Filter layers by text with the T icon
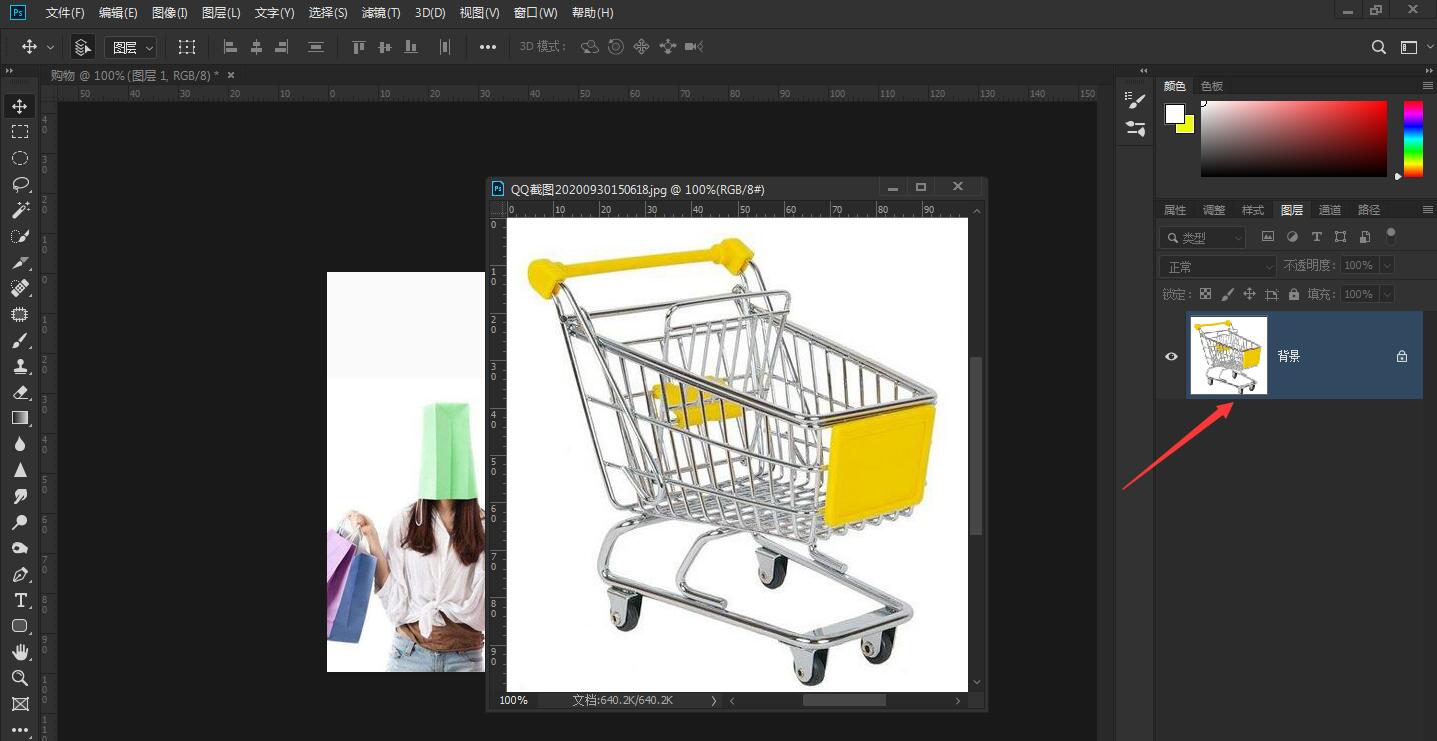The height and width of the screenshot is (741, 1437). coord(1316,236)
